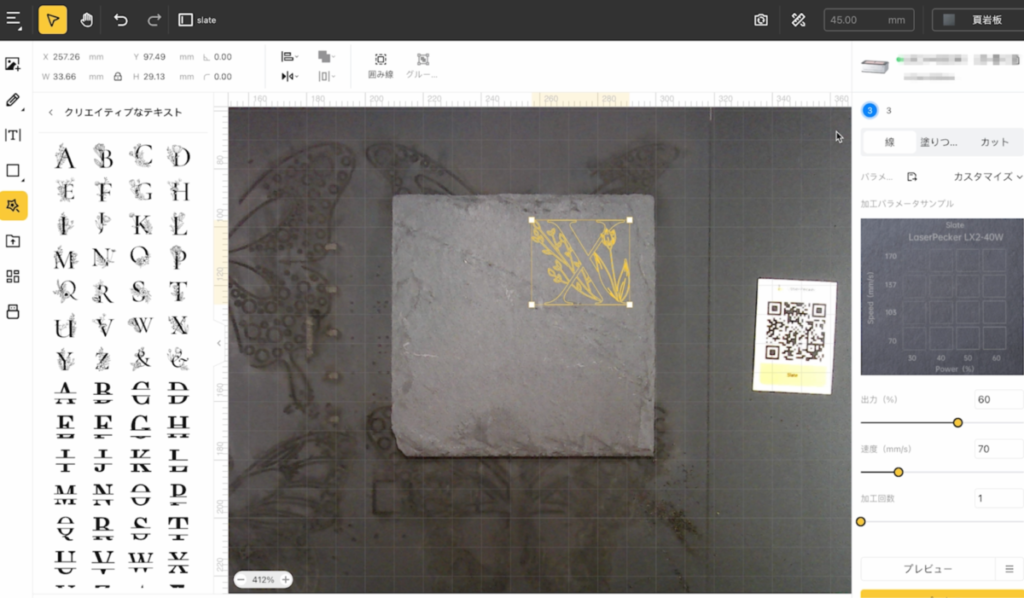Click the プレビュー preview button

coord(927,568)
